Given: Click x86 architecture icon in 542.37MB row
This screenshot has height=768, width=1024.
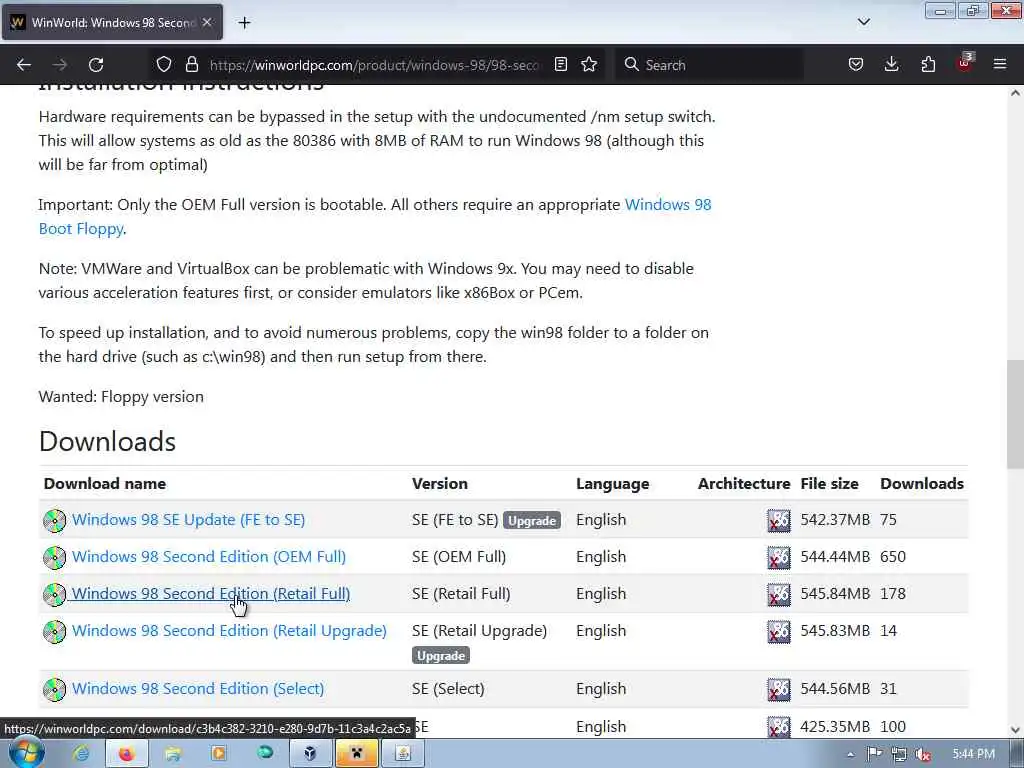Looking at the screenshot, I should click(x=778, y=520).
